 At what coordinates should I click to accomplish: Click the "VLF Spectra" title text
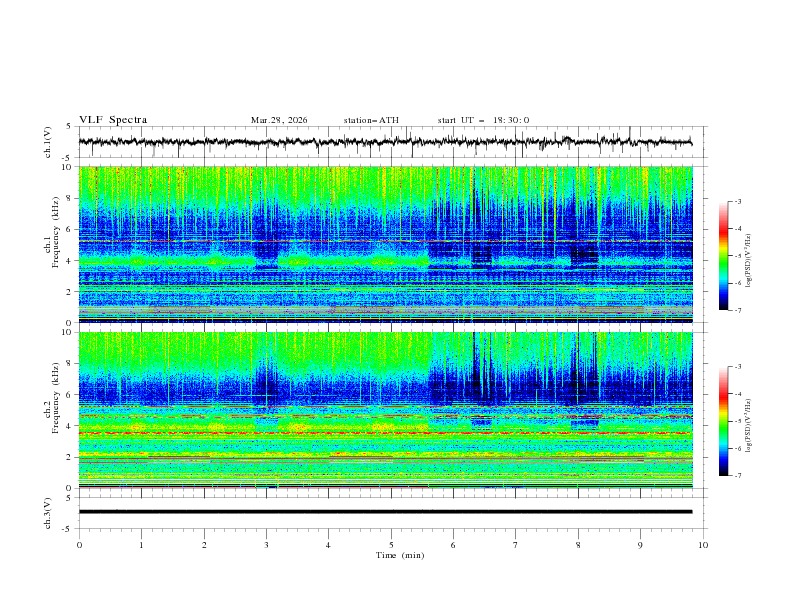point(113,120)
